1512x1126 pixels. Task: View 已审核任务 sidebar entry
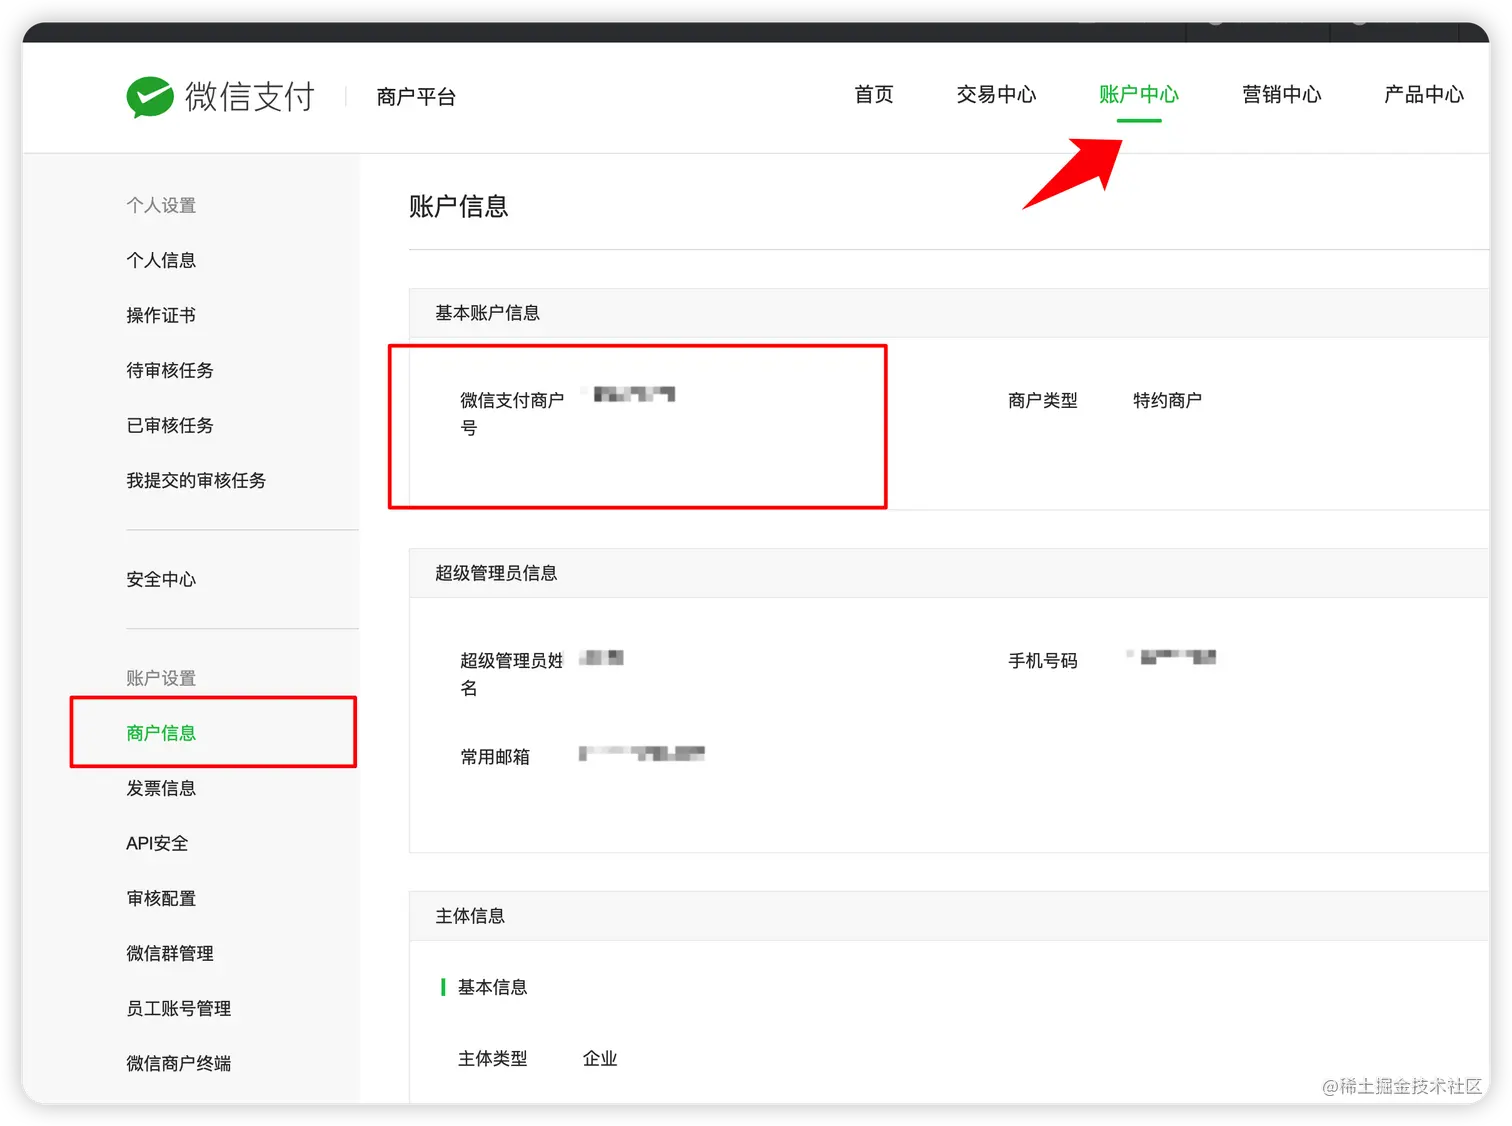click(x=170, y=425)
